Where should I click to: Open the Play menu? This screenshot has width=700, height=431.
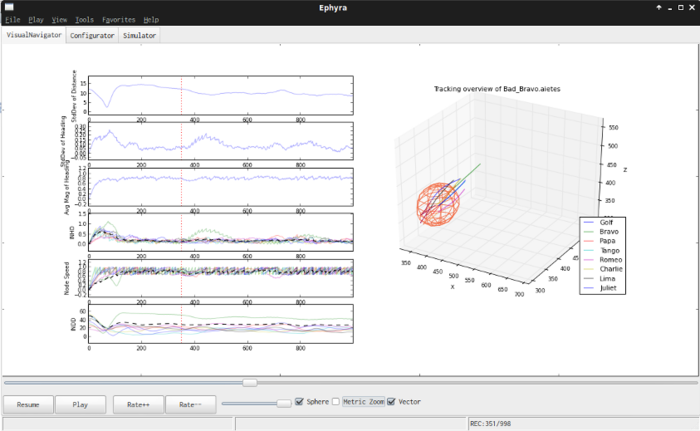(36, 20)
